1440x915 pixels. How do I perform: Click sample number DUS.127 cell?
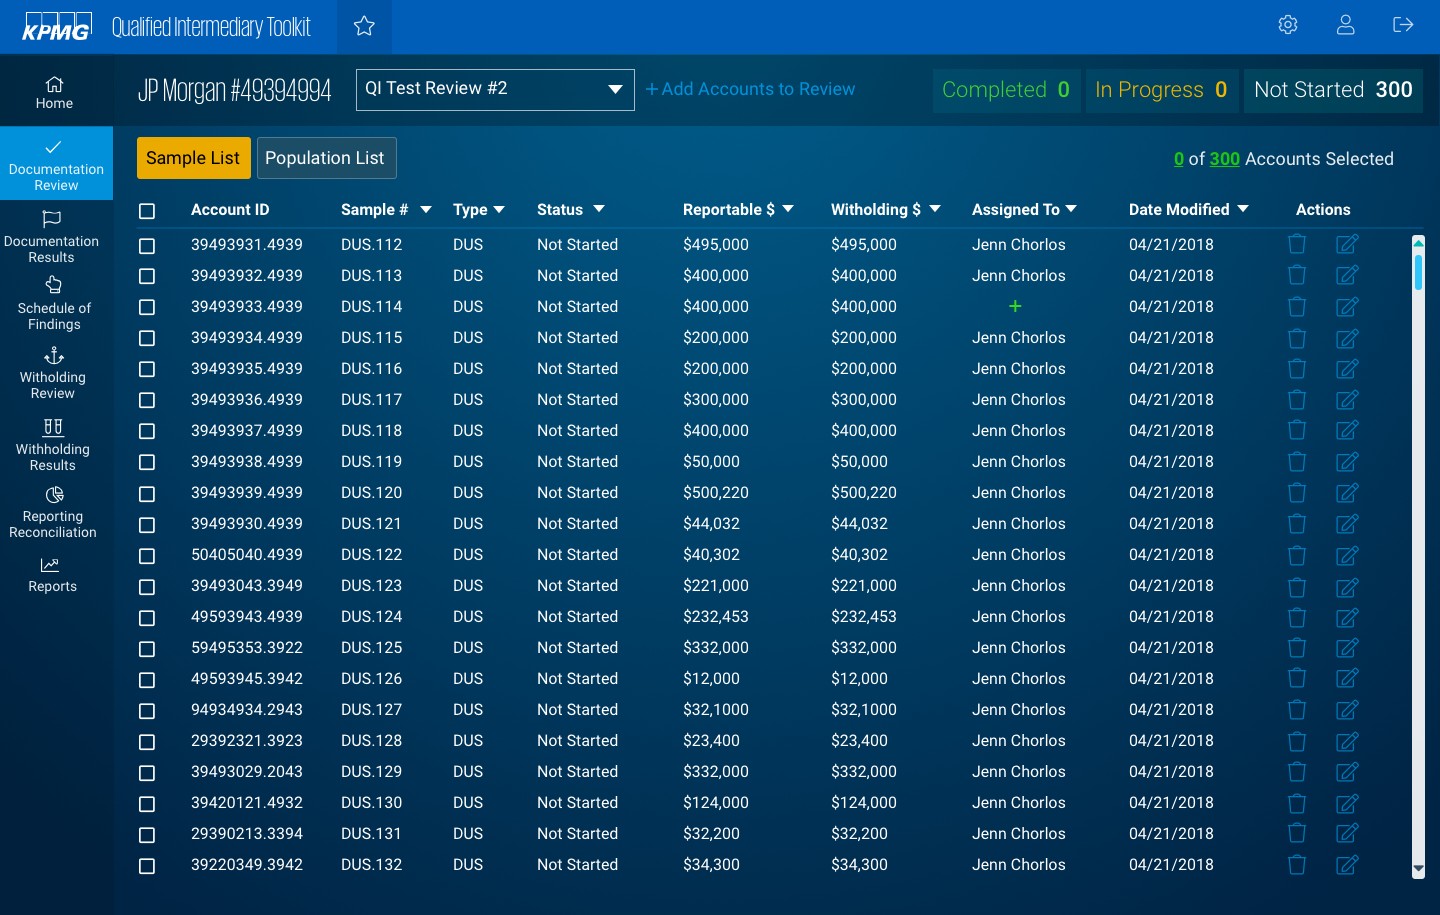(371, 710)
